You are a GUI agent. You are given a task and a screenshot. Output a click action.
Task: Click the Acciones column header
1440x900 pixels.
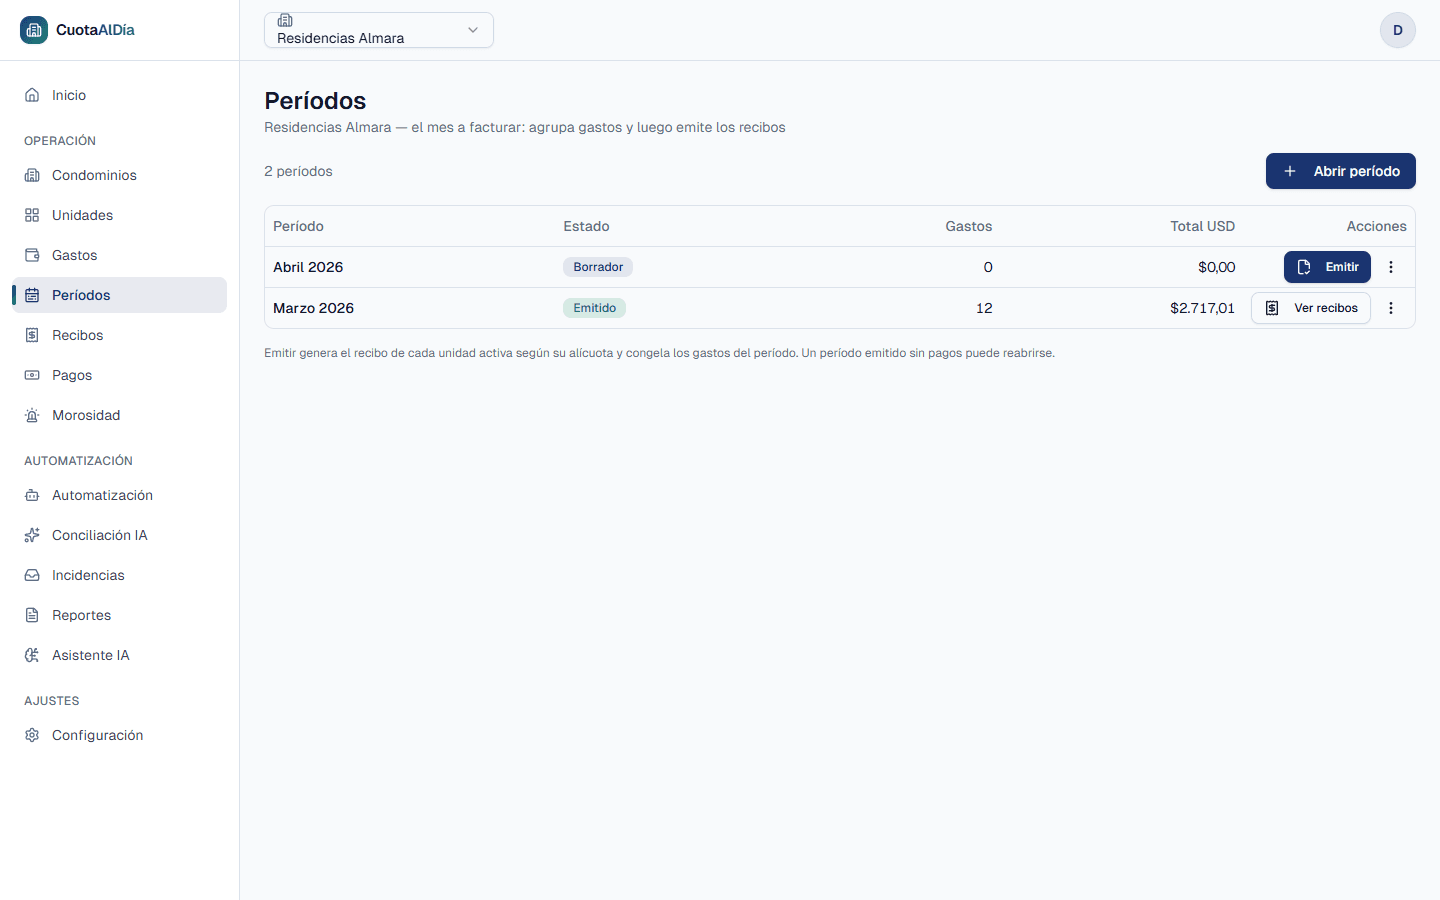coord(1376,226)
